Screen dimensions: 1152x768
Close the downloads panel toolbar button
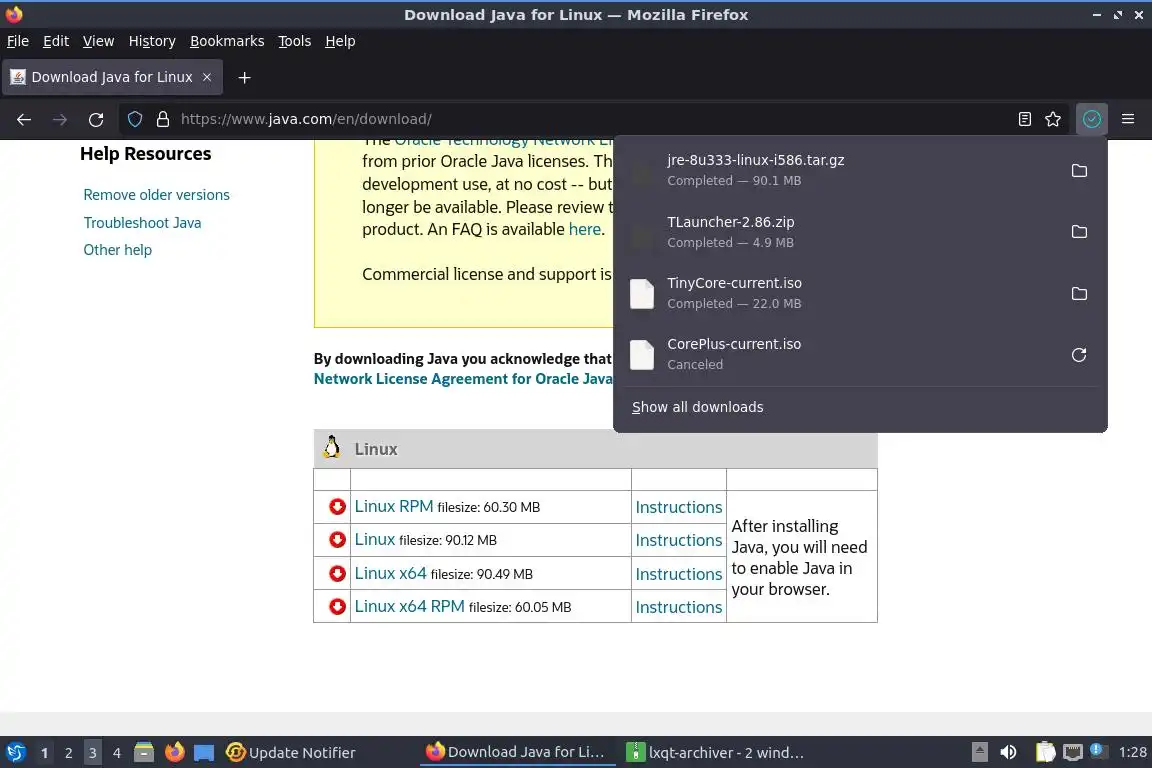click(x=1092, y=119)
